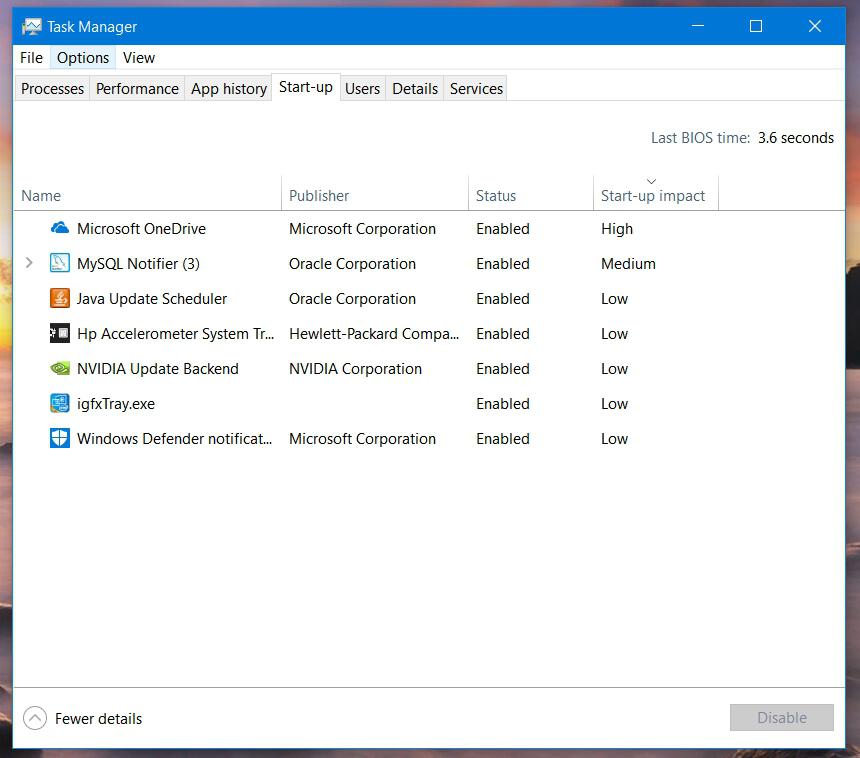Select the Microsoft OneDrive row name

pos(142,229)
